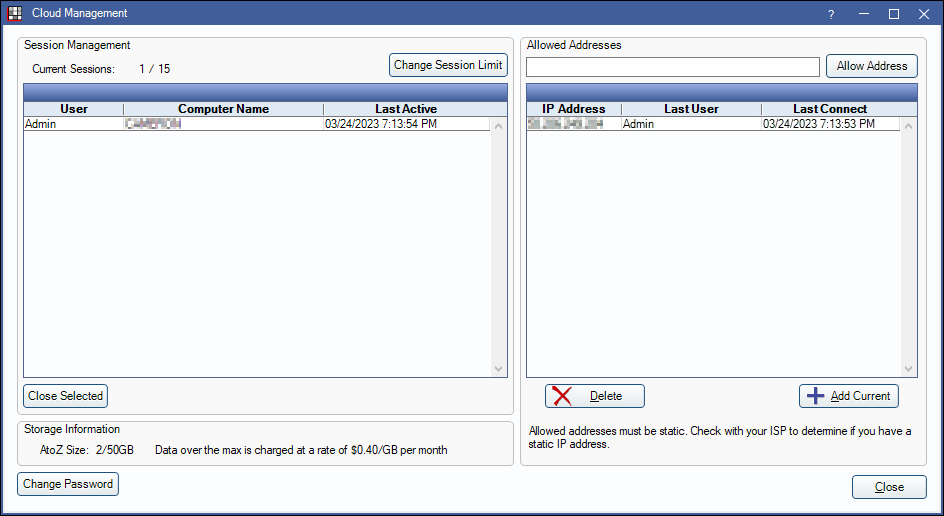Click the Change Session Limit button

[449, 65]
